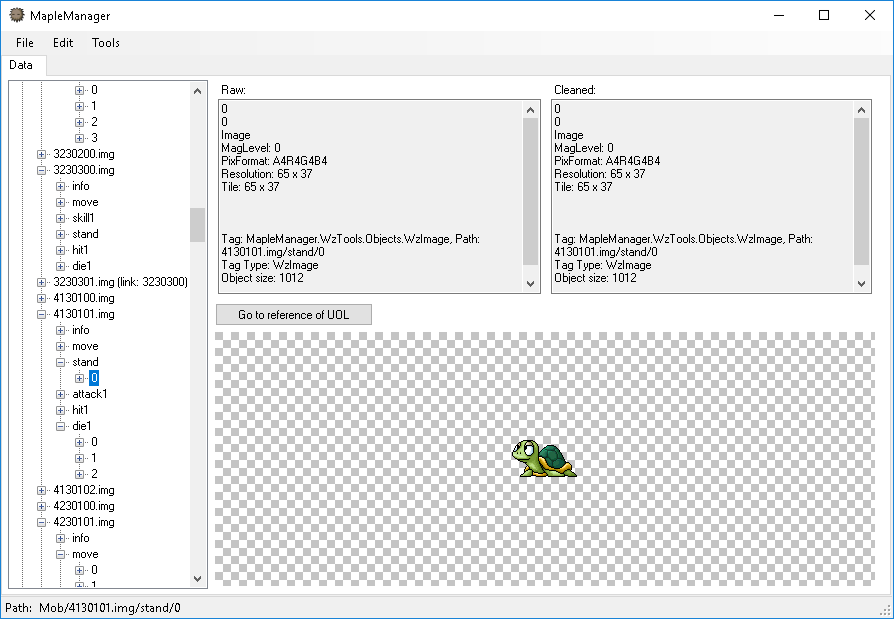Select 4230100.img tree item
Image resolution: width=894 pixels, height=619 pixels.
click(x=84, y=506)
